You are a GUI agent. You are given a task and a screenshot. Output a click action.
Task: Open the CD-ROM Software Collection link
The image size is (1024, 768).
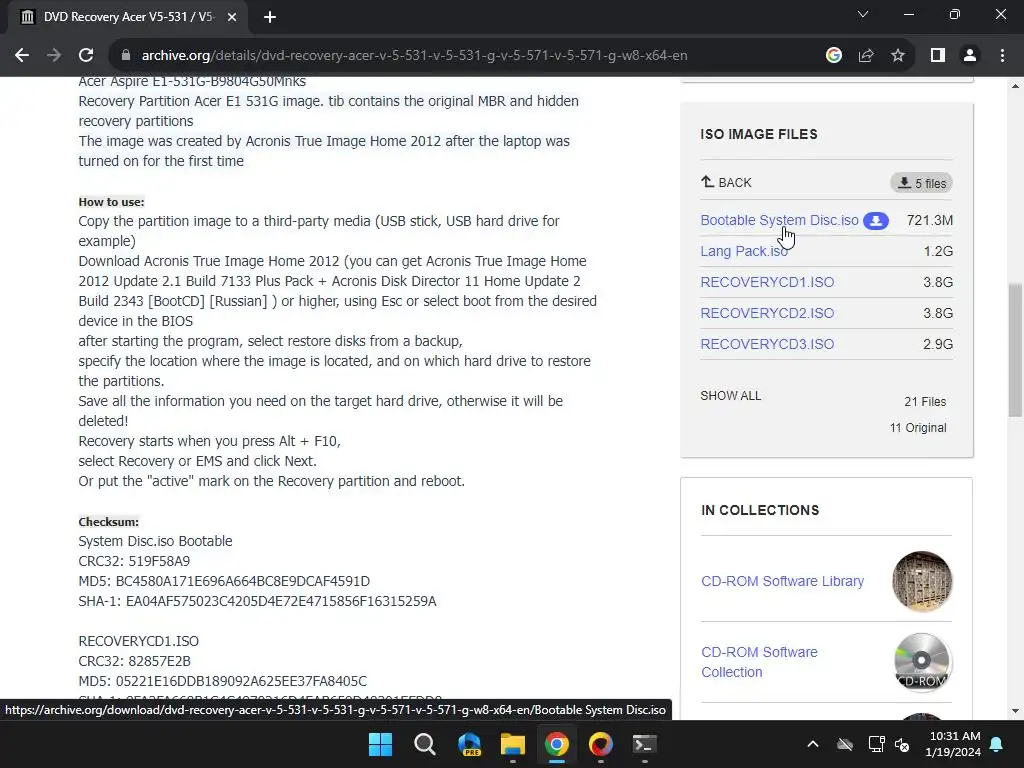(x=760, y=662)
